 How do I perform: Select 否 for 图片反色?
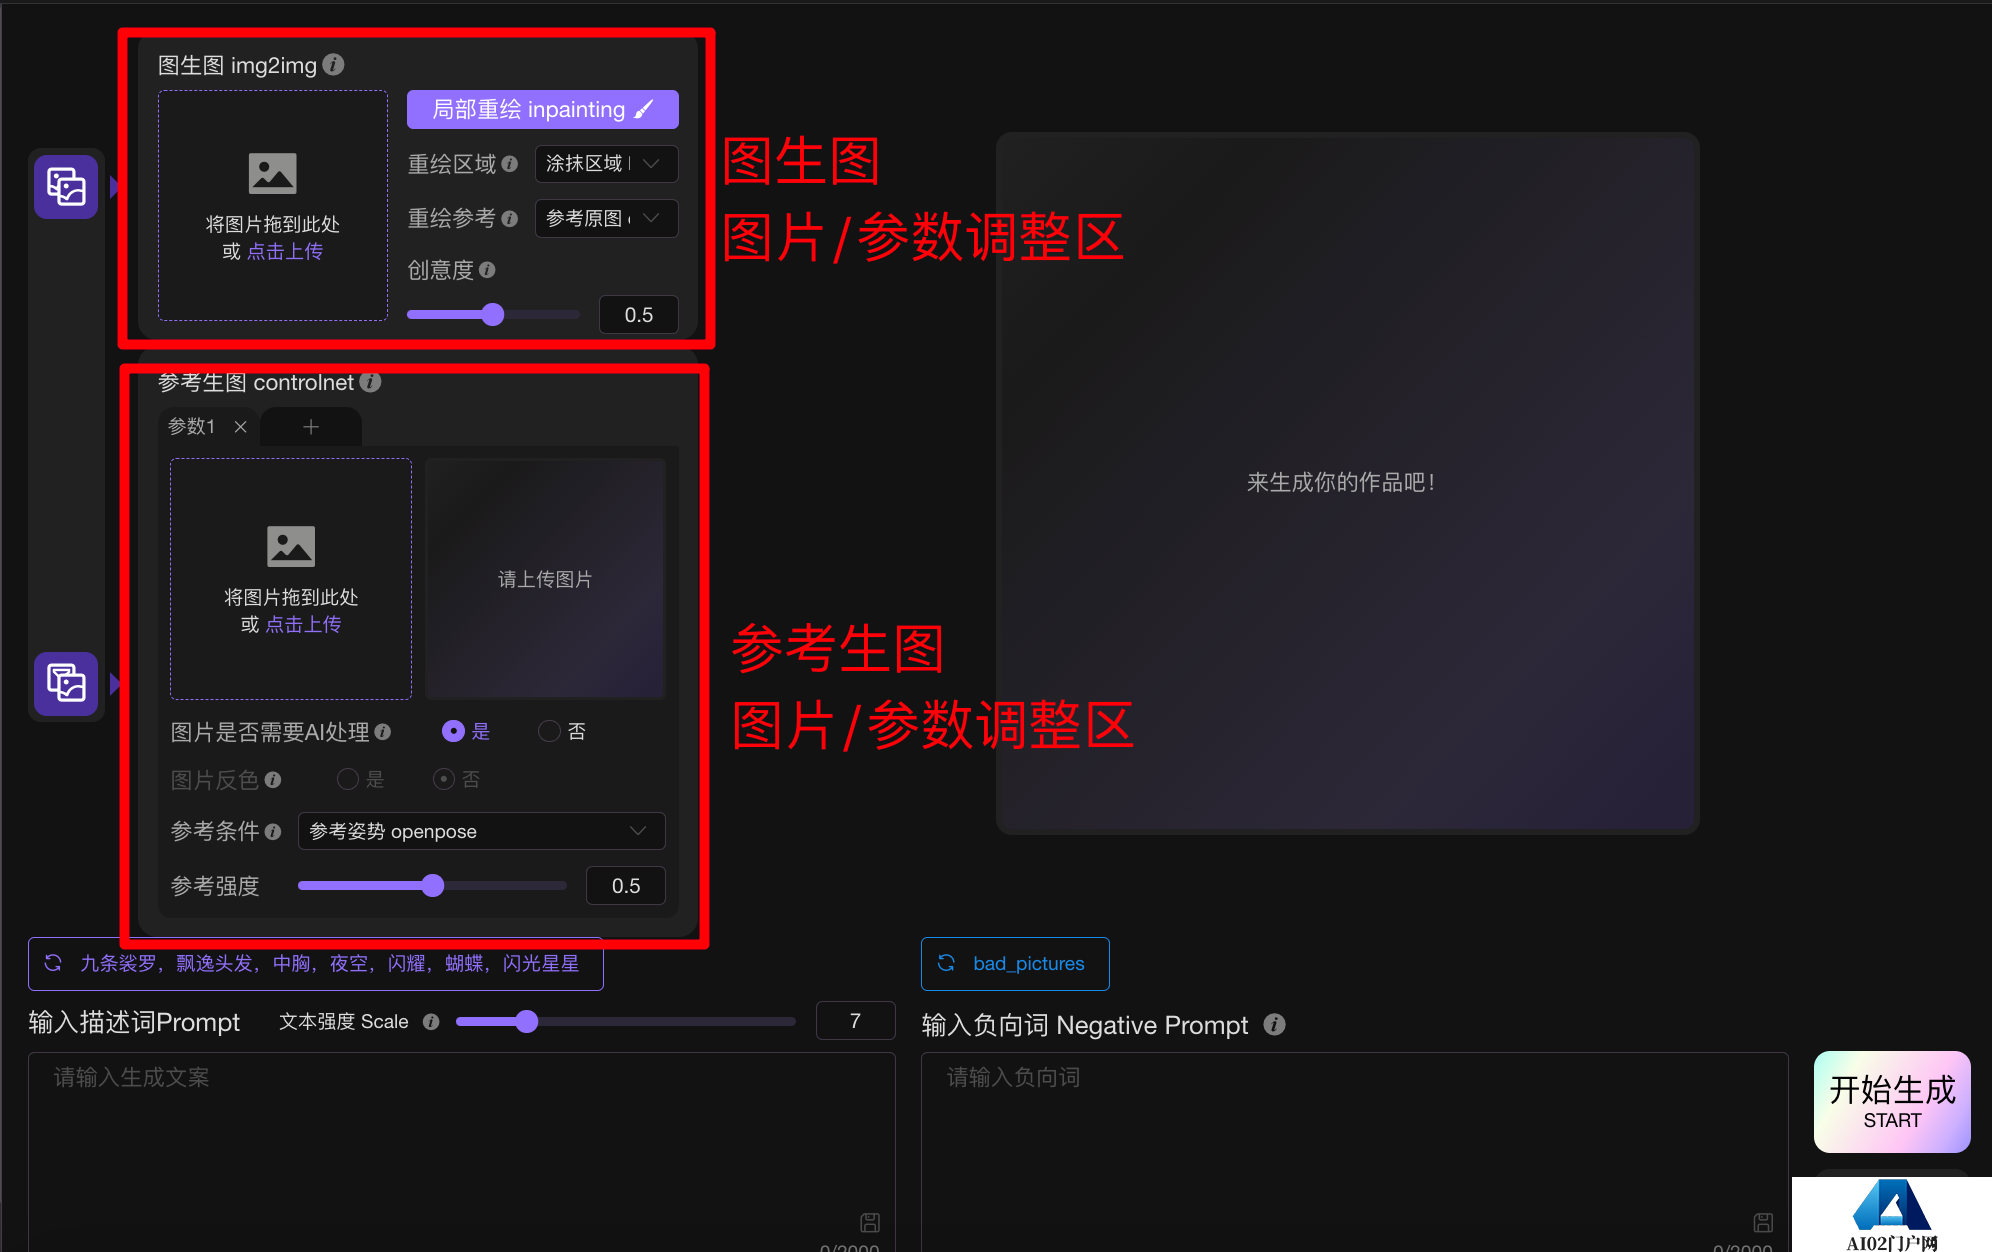point(444,779)
